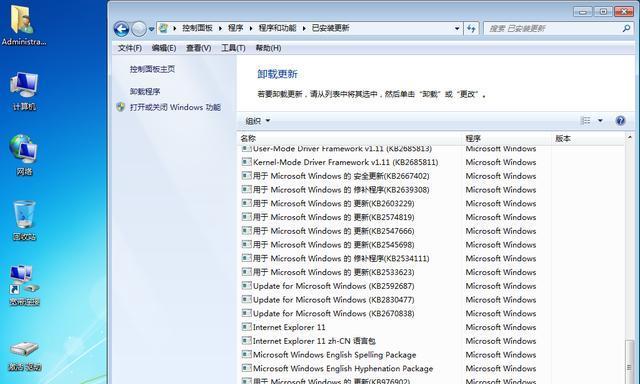Sort list by 程序 column header
The image size is (640, 384).
click(507, 138)
